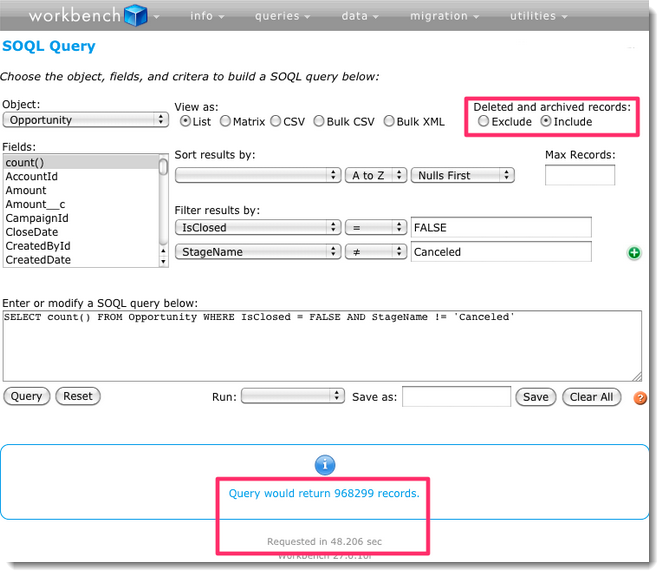Open the dropdown arrow beside workbench logo
This screenshot has height=577, width=664.
(156, 17)
